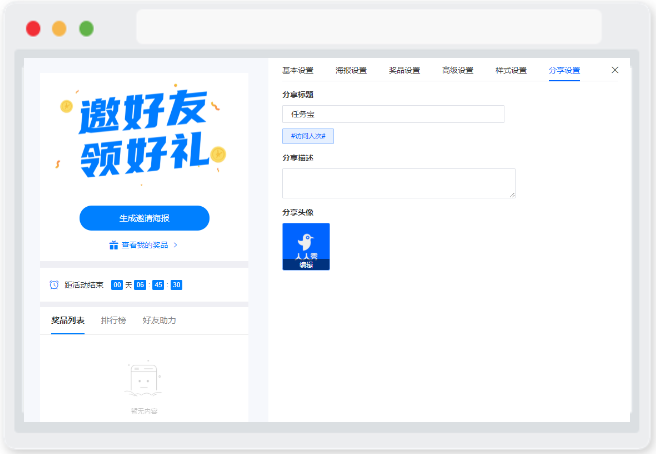The width and height of the screenshot is (656, 454).
Task: Click the countdown minutes box 45
Action: click(158, 285)
